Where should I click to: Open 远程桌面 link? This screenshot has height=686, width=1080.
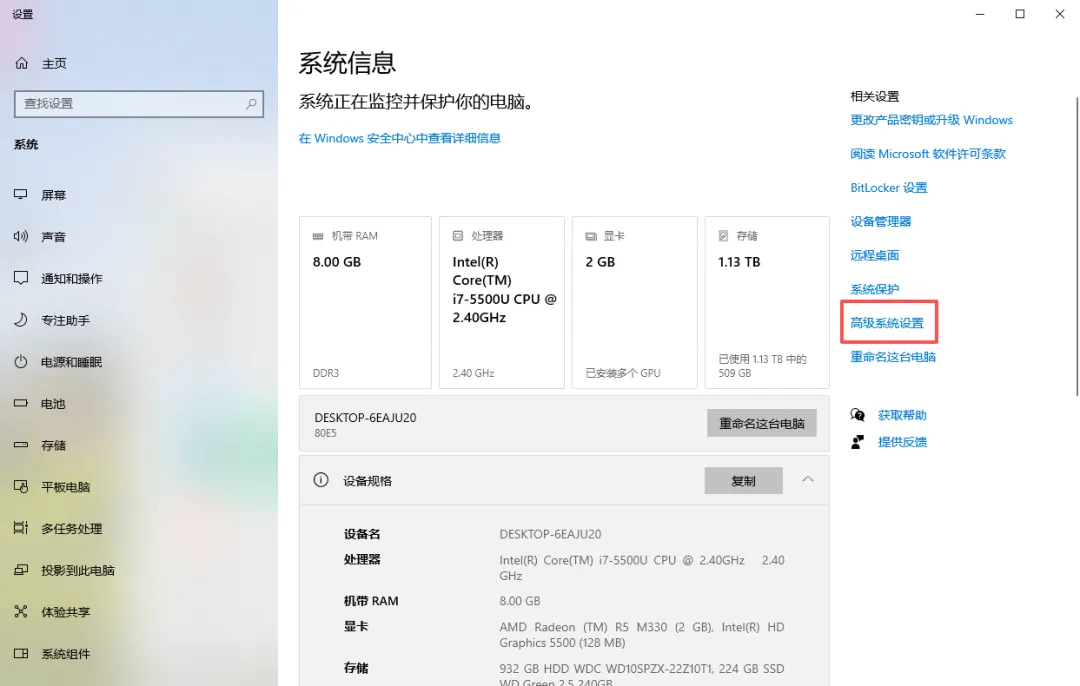[x=874, y=255]
